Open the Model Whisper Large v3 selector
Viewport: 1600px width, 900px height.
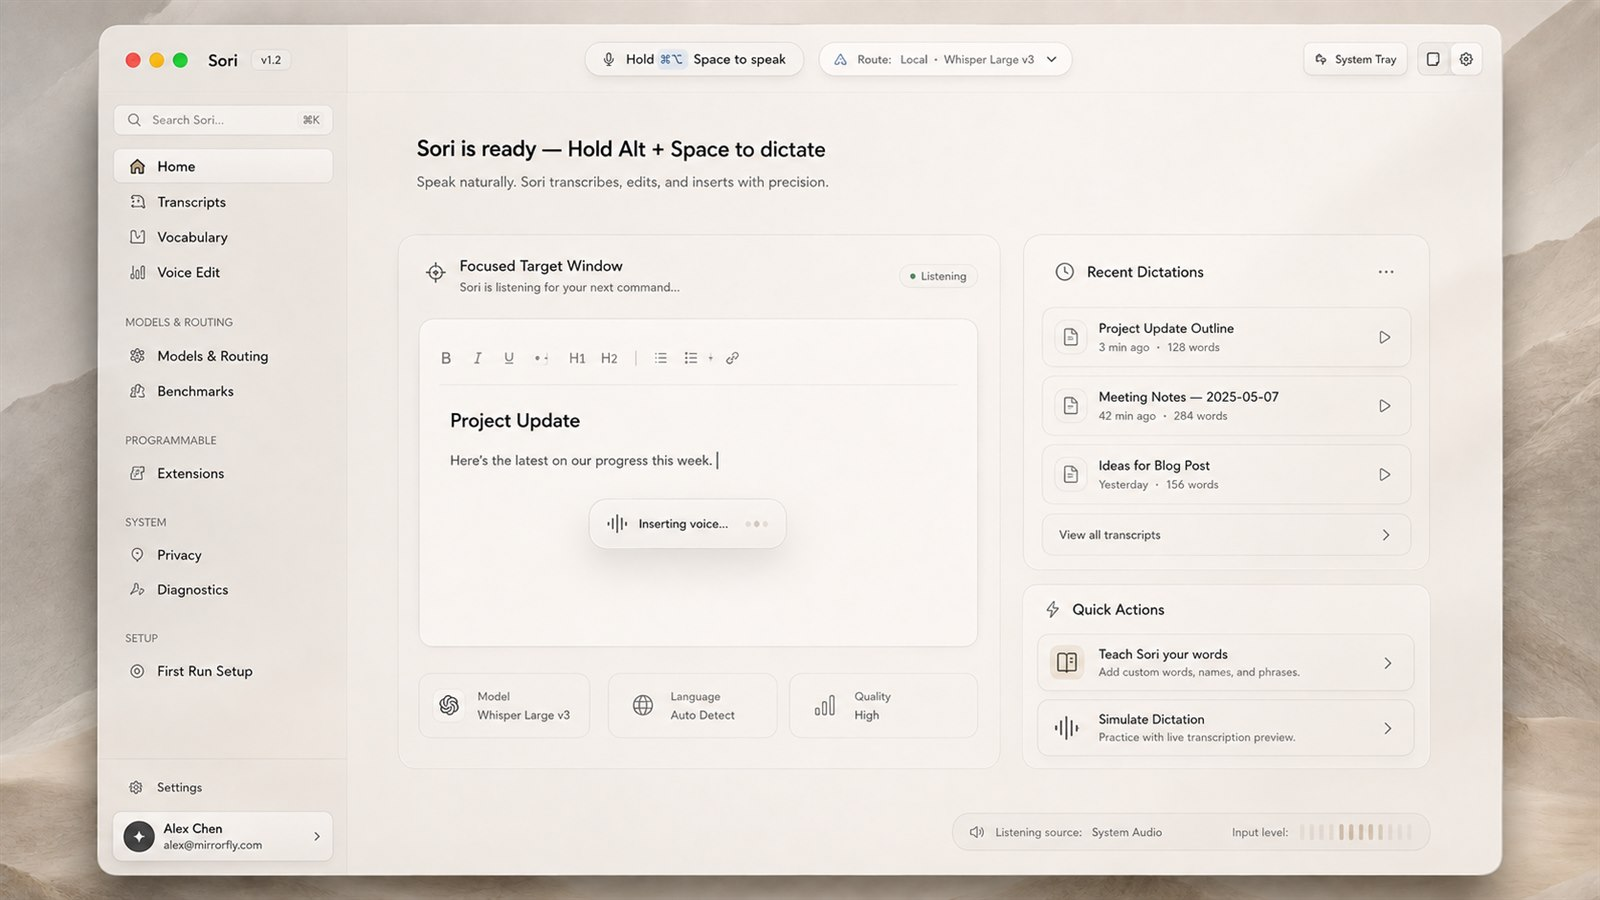tap(504, 706)
